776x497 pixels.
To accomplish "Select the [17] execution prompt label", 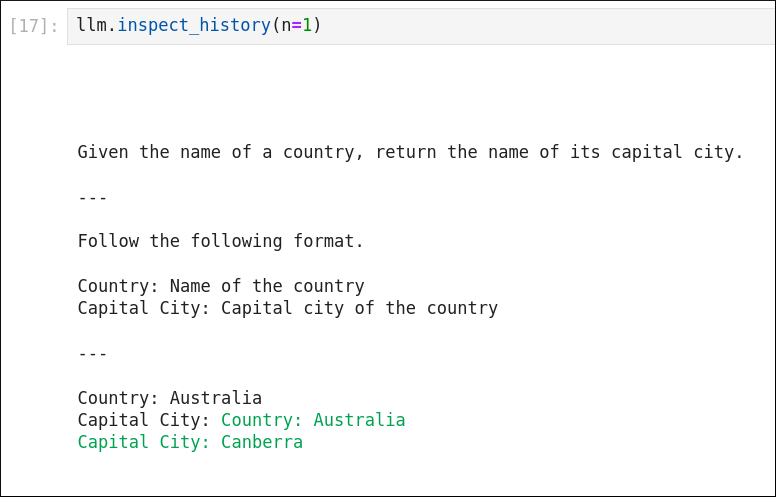I will [x=34, y=26].
